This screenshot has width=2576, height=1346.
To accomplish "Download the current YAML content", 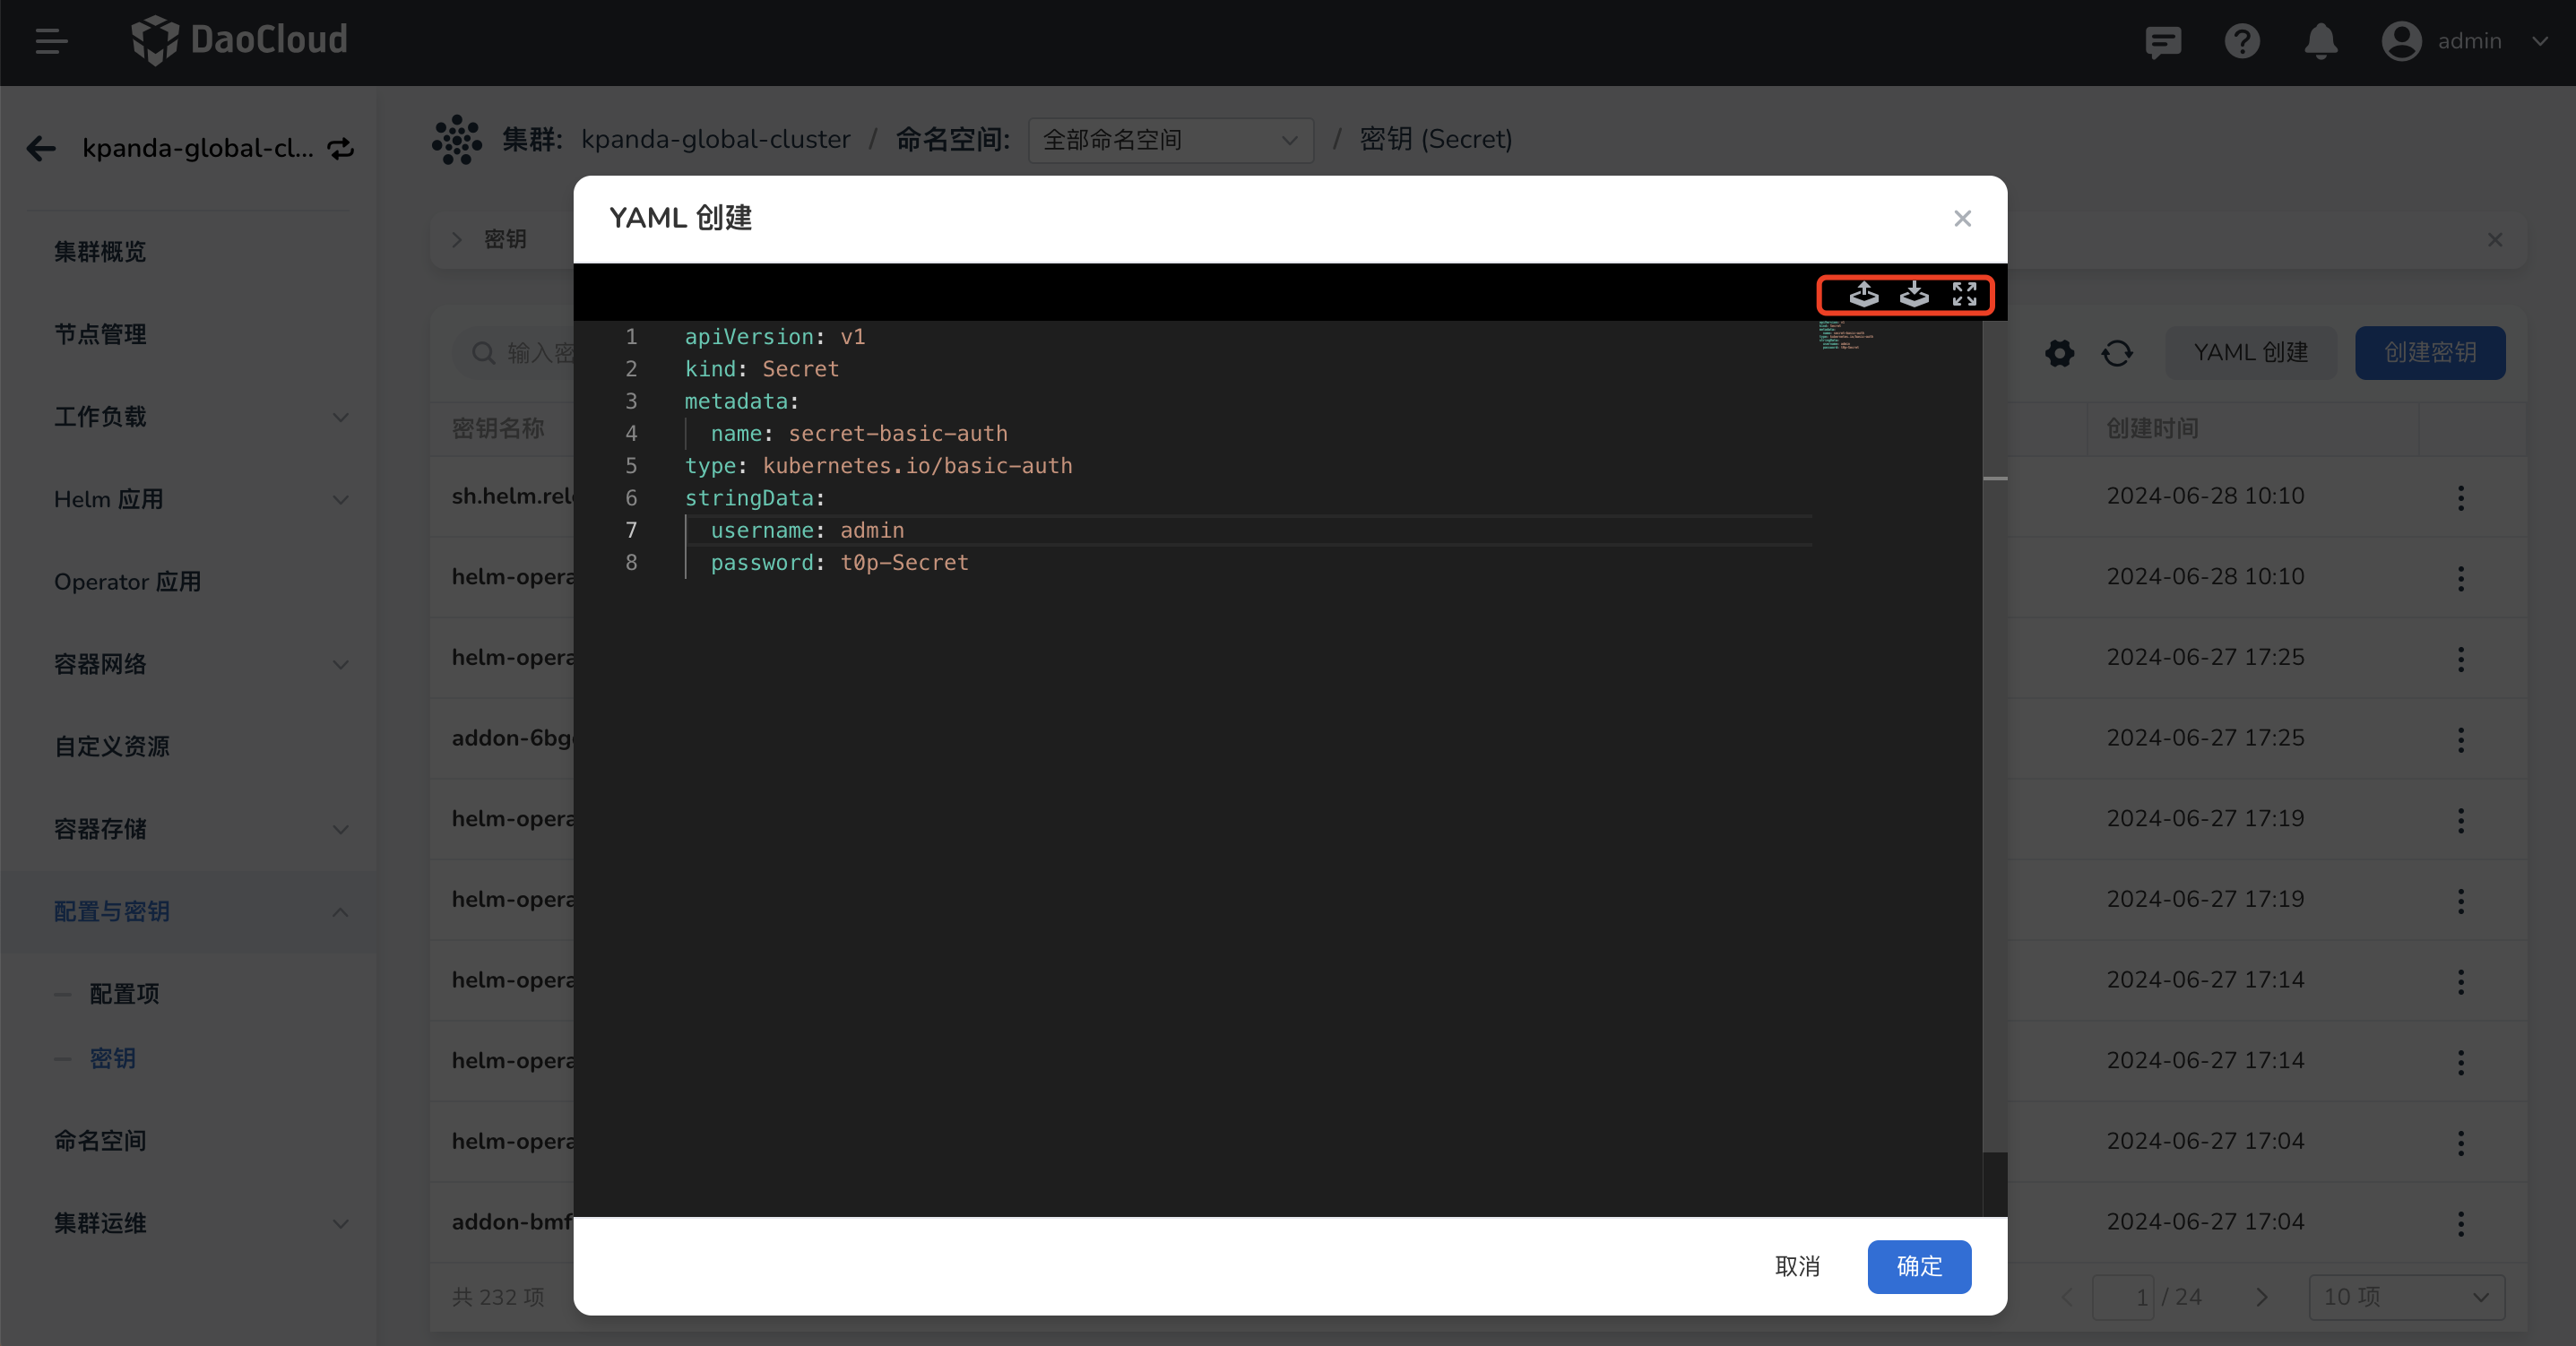I will click(1914, 295).
